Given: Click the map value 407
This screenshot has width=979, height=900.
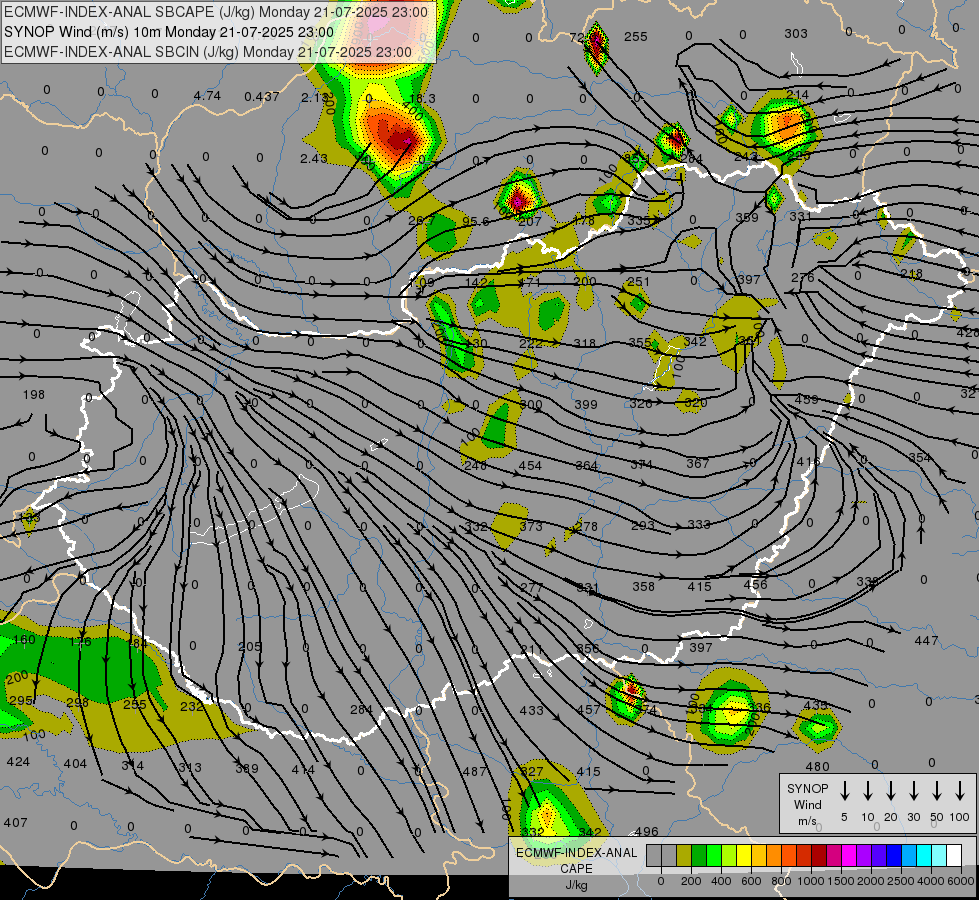Looking at the screenshot, I should pyautogui.click(x=16, y=823).
